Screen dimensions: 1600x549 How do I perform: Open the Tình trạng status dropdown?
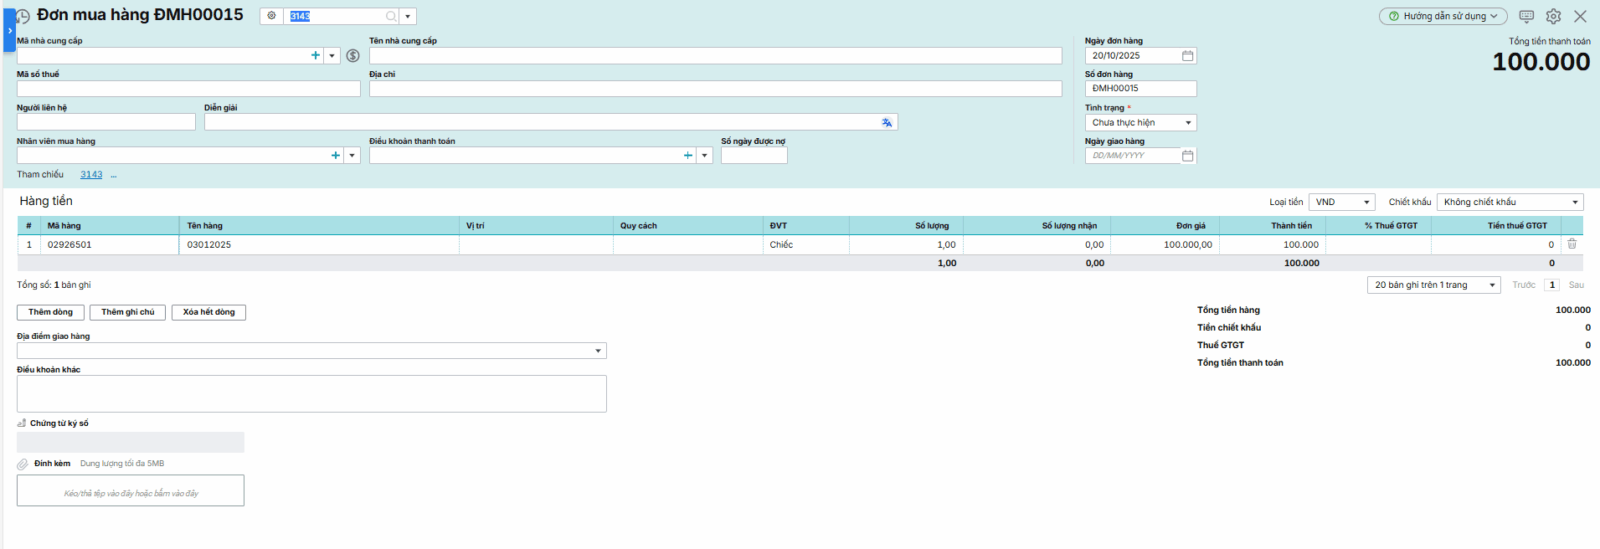(x=1188, y=123)
